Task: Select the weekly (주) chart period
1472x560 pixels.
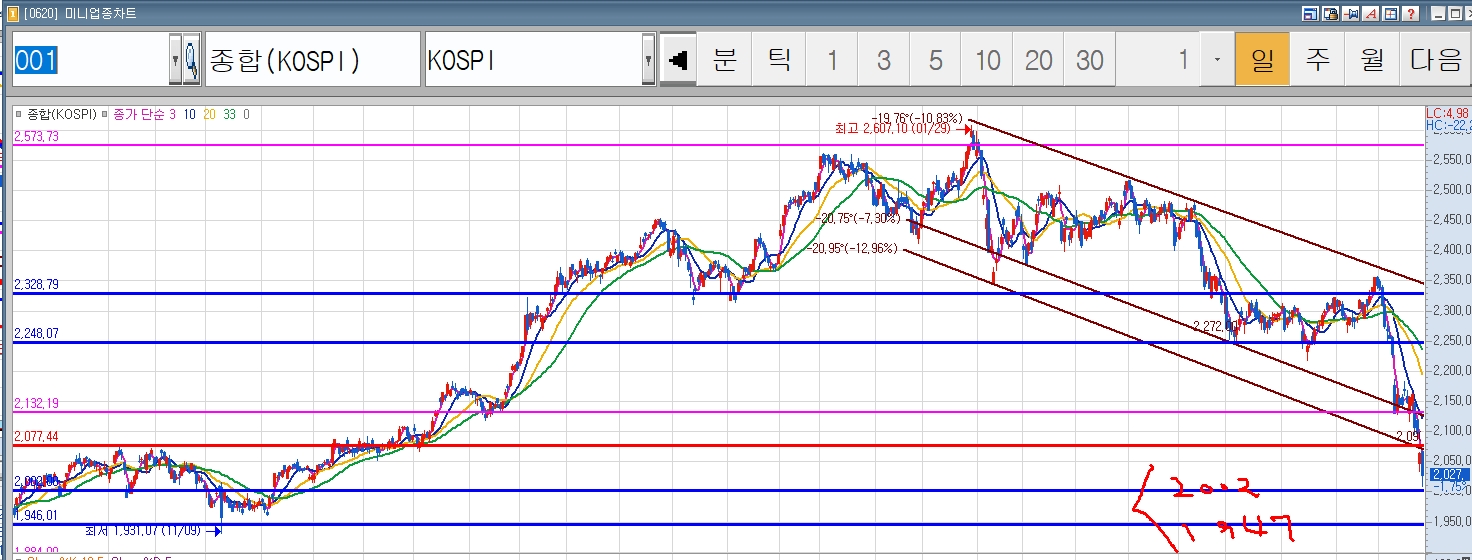Action: [x=1317, y=61]
